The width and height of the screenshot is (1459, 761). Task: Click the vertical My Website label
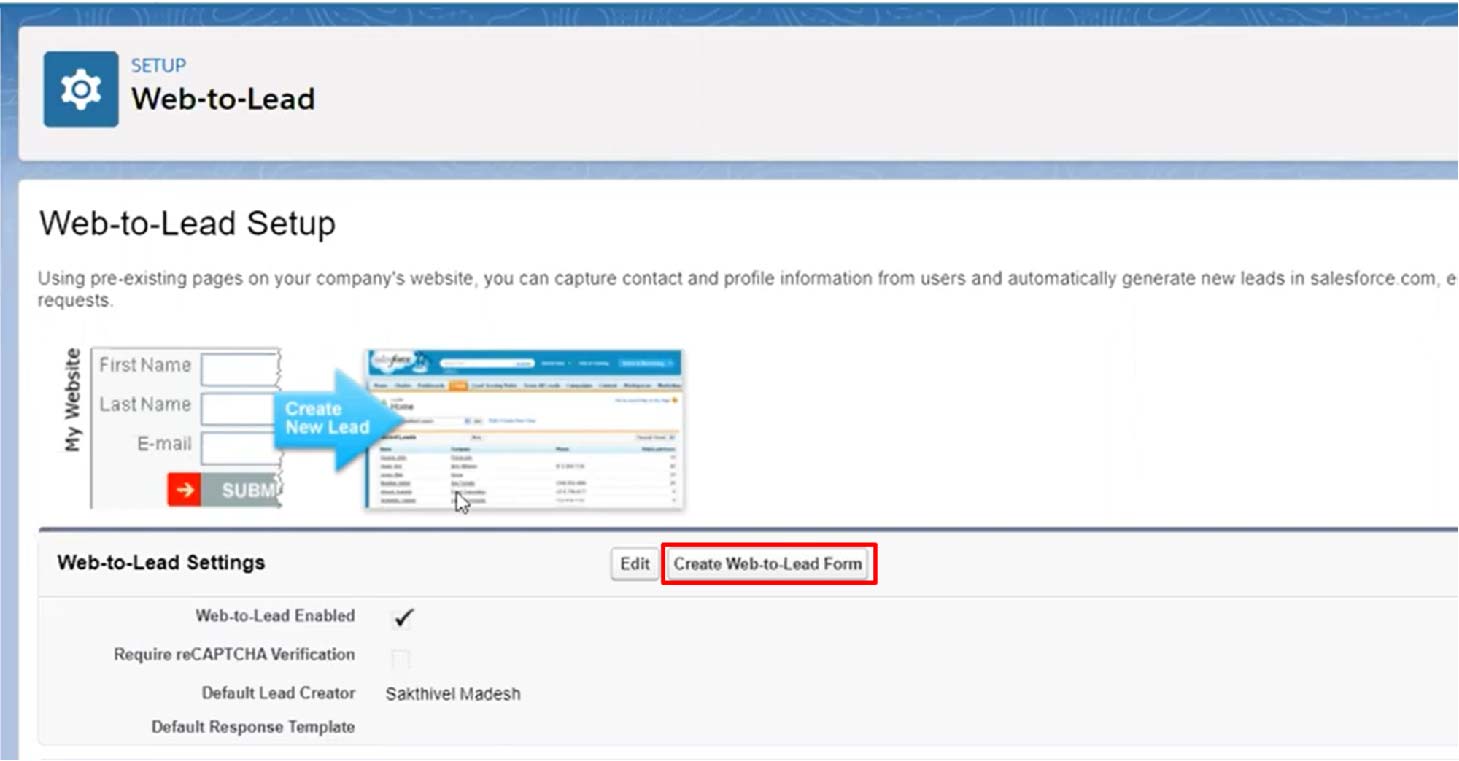pos(72,400)
